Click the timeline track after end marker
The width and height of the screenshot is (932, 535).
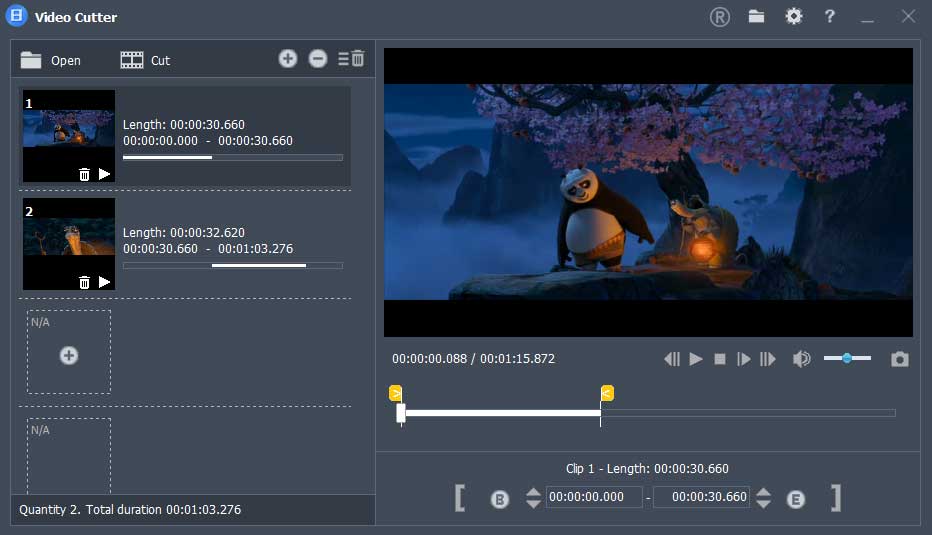[748, 413]
